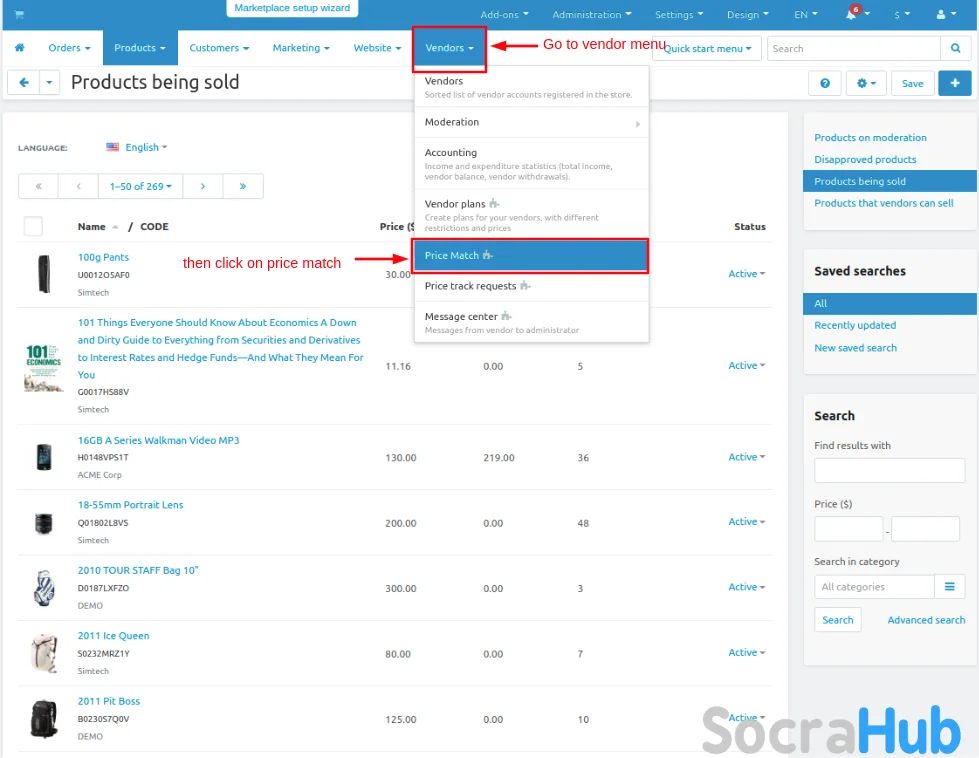Select Accounting in Vendors menu
This screenshot has height=758, width=979.
531,164
